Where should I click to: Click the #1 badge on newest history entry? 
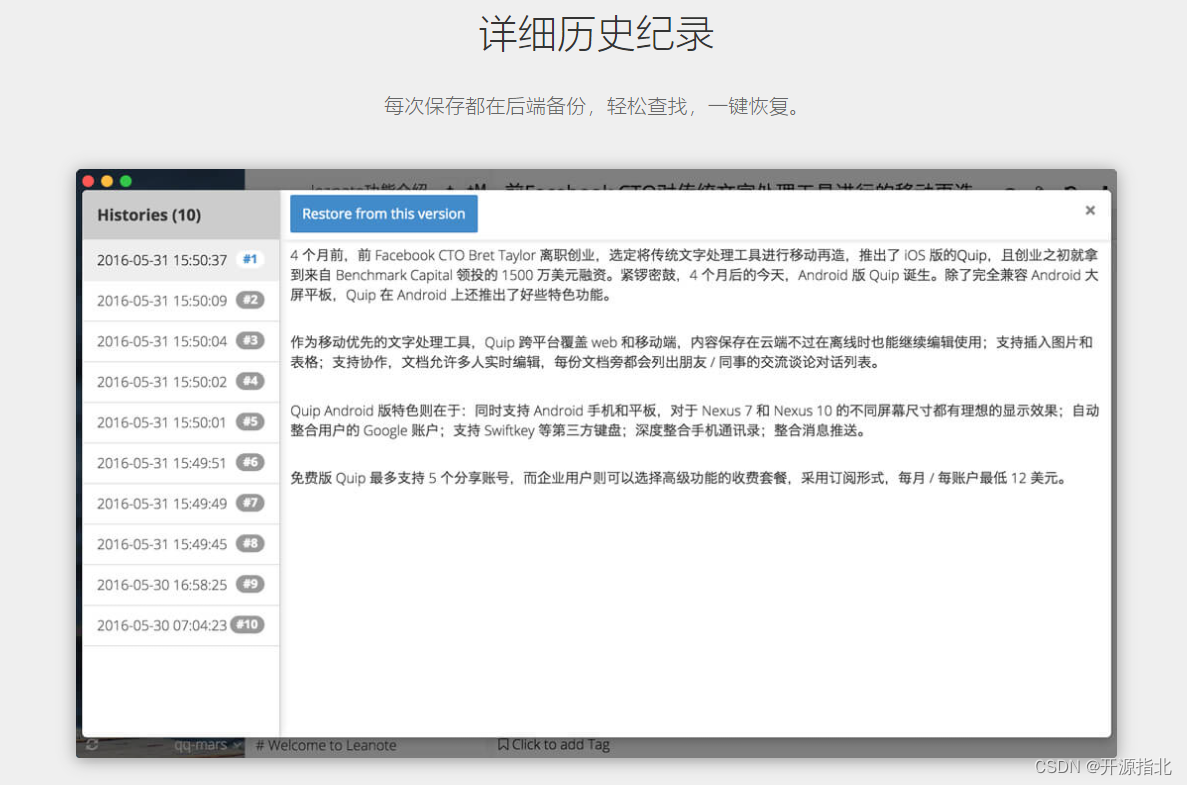[x=248, y=259]
